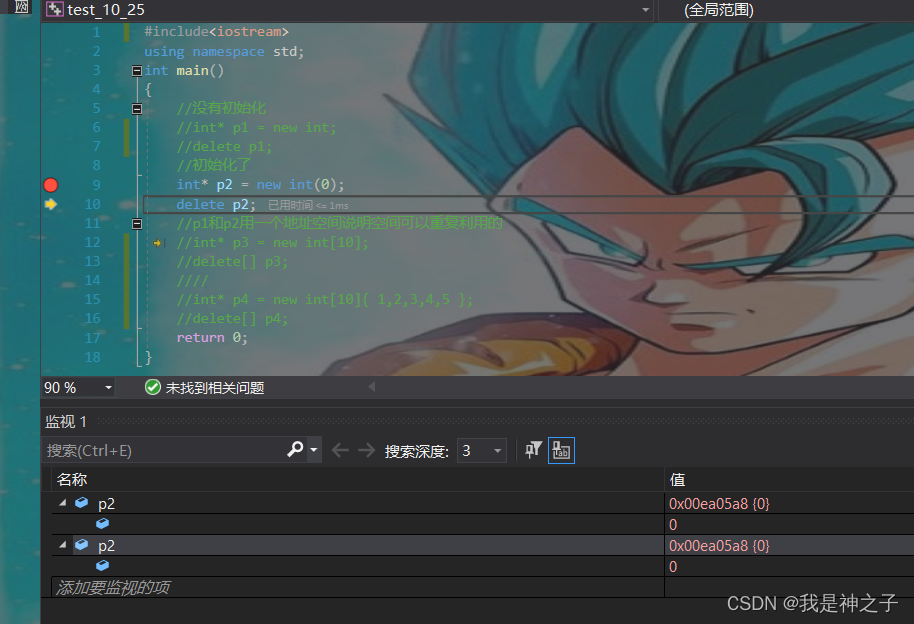Image resolution: width=914 pixels, height=624 pixels.
Task: Click the child cube icon under the first p2
Action: click(103, 524)
